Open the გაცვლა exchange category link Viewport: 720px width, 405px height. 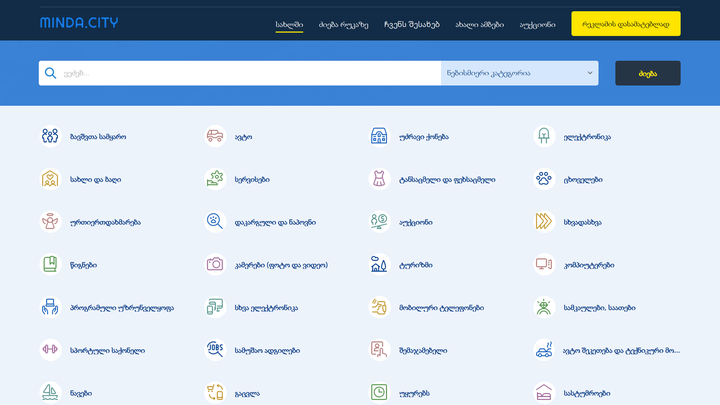click(247, 394)
